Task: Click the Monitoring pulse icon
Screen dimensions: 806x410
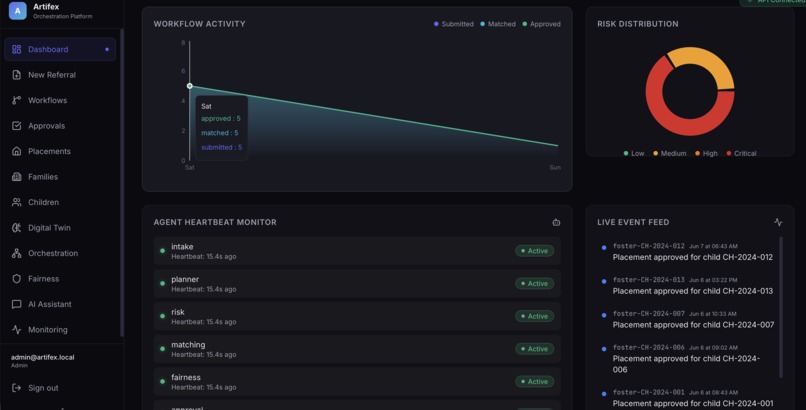Action: (16, 330)
